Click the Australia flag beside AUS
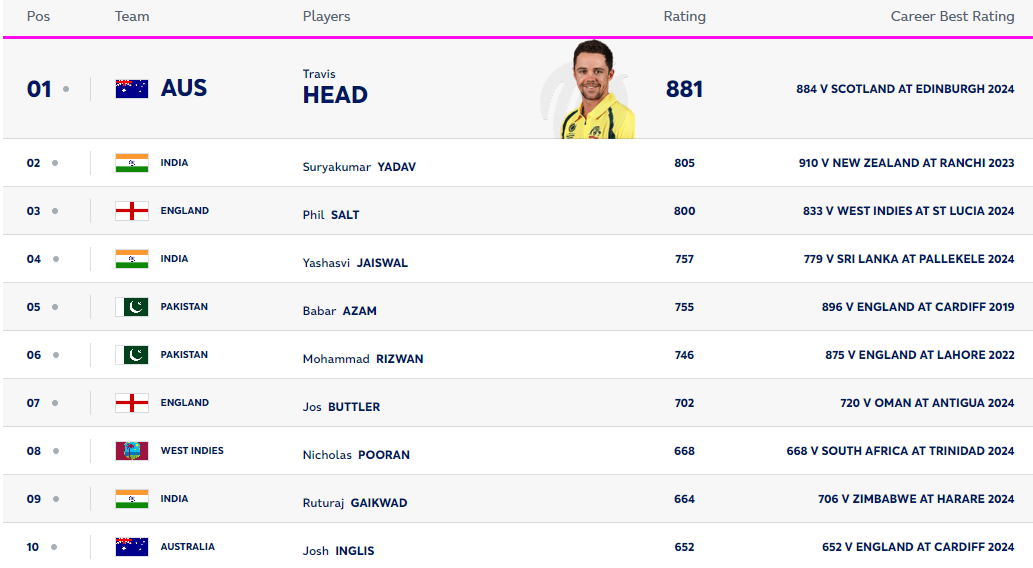 (132, 88)
